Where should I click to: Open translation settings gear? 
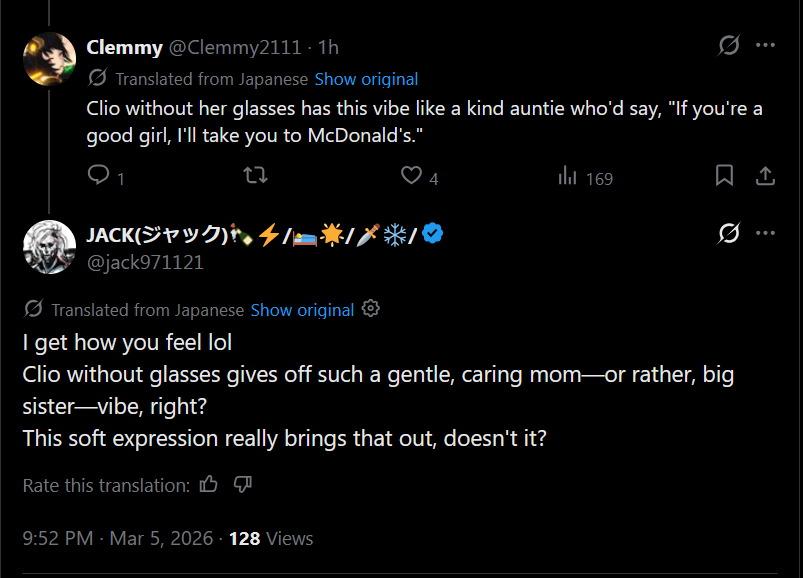tap(371, 309)
